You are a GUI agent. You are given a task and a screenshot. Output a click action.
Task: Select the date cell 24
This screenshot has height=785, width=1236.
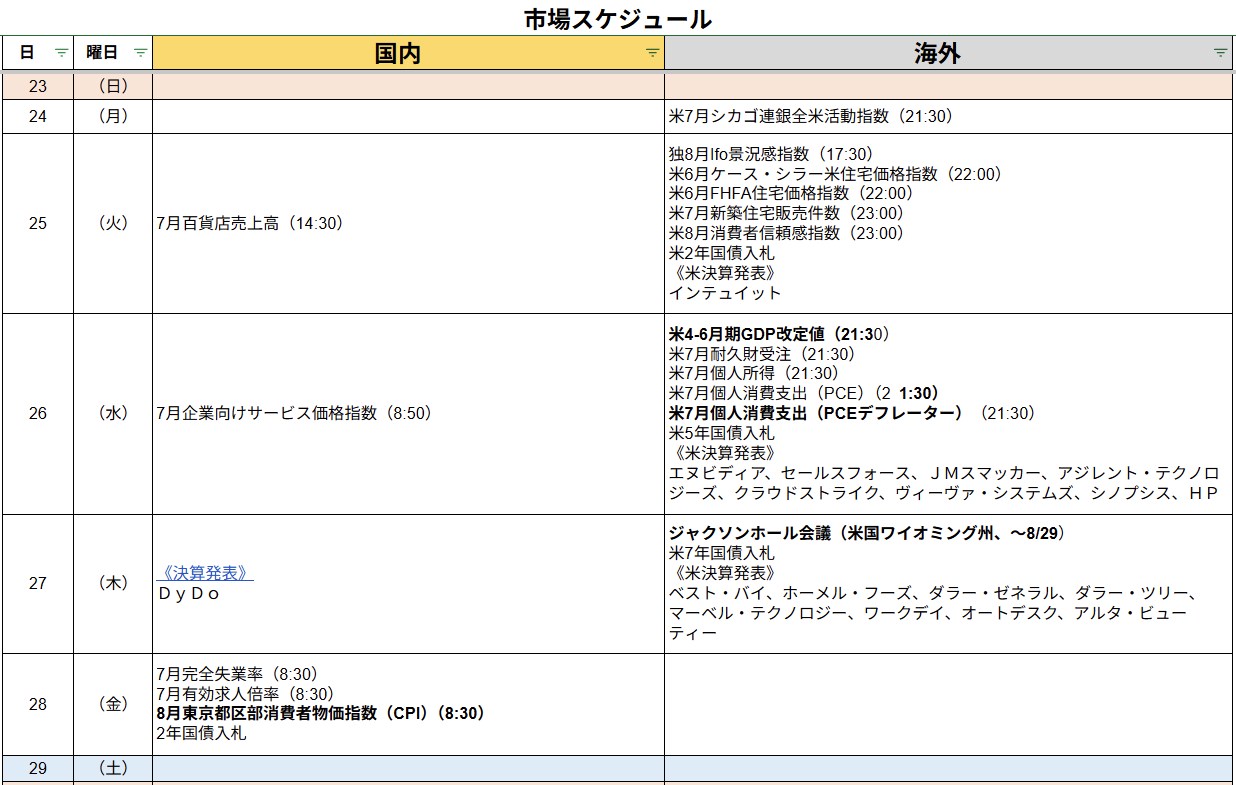[37, 116]
